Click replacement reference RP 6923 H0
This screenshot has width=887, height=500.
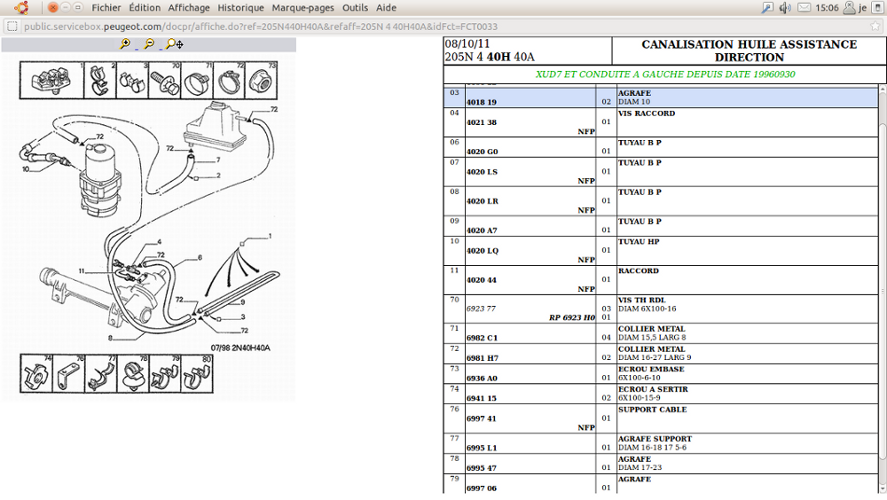pyautogui.click(x=571, y=317)
